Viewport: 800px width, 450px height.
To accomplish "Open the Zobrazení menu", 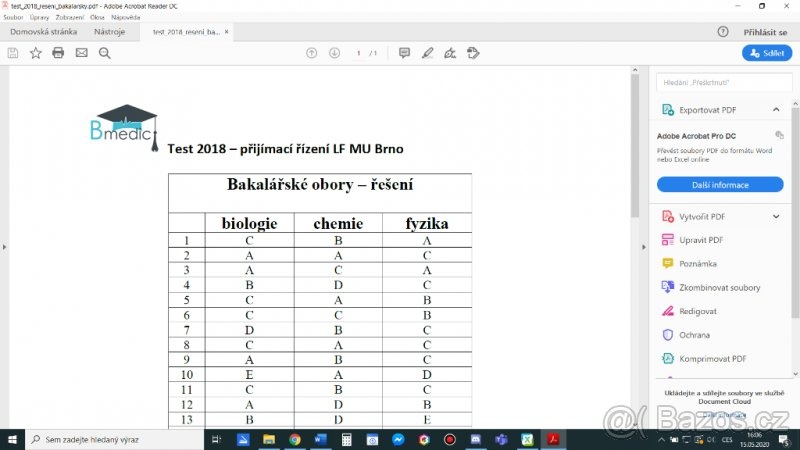I will [x=69, y=17].
